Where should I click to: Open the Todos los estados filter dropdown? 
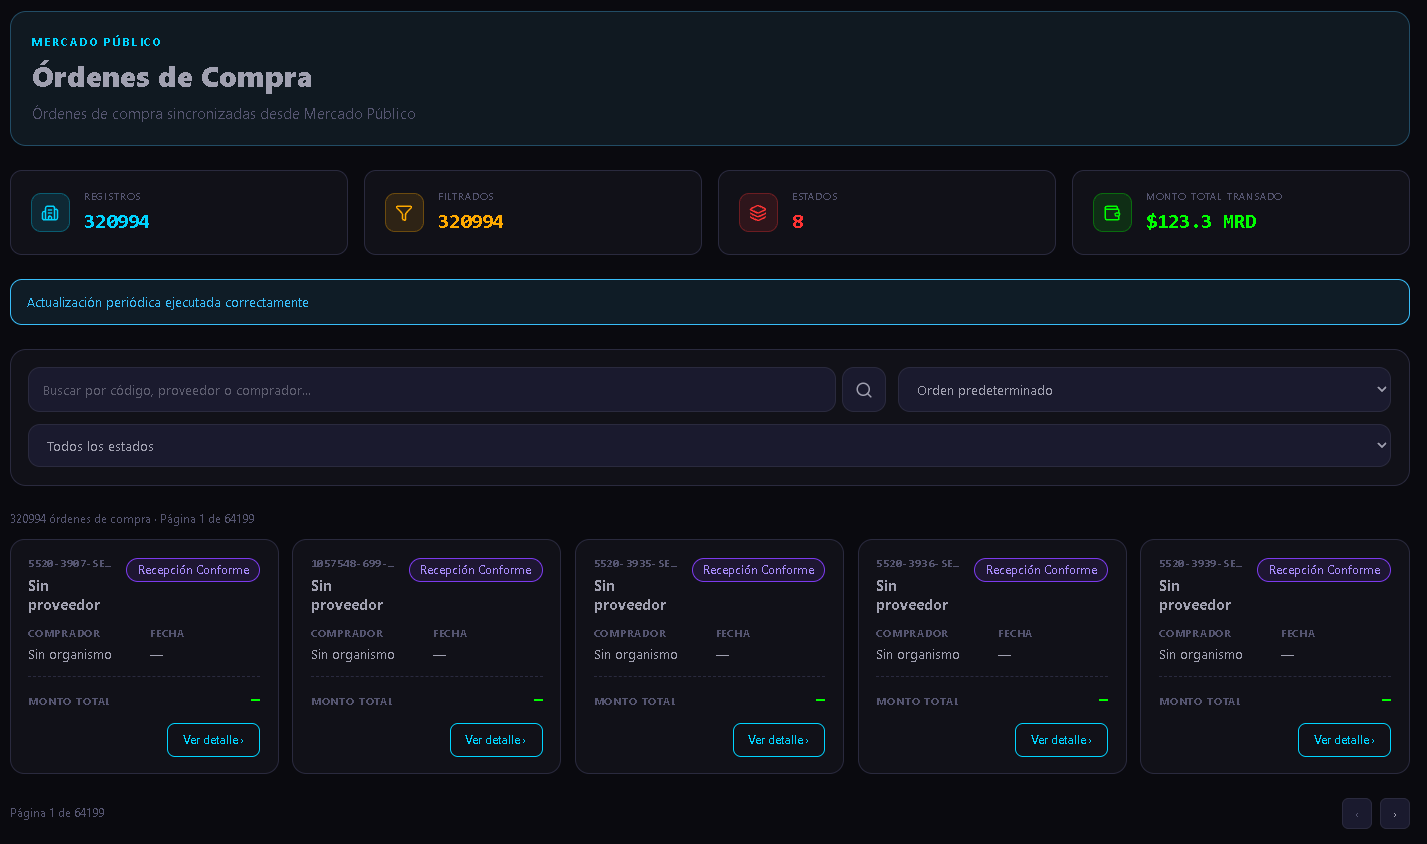click(709, 446)
